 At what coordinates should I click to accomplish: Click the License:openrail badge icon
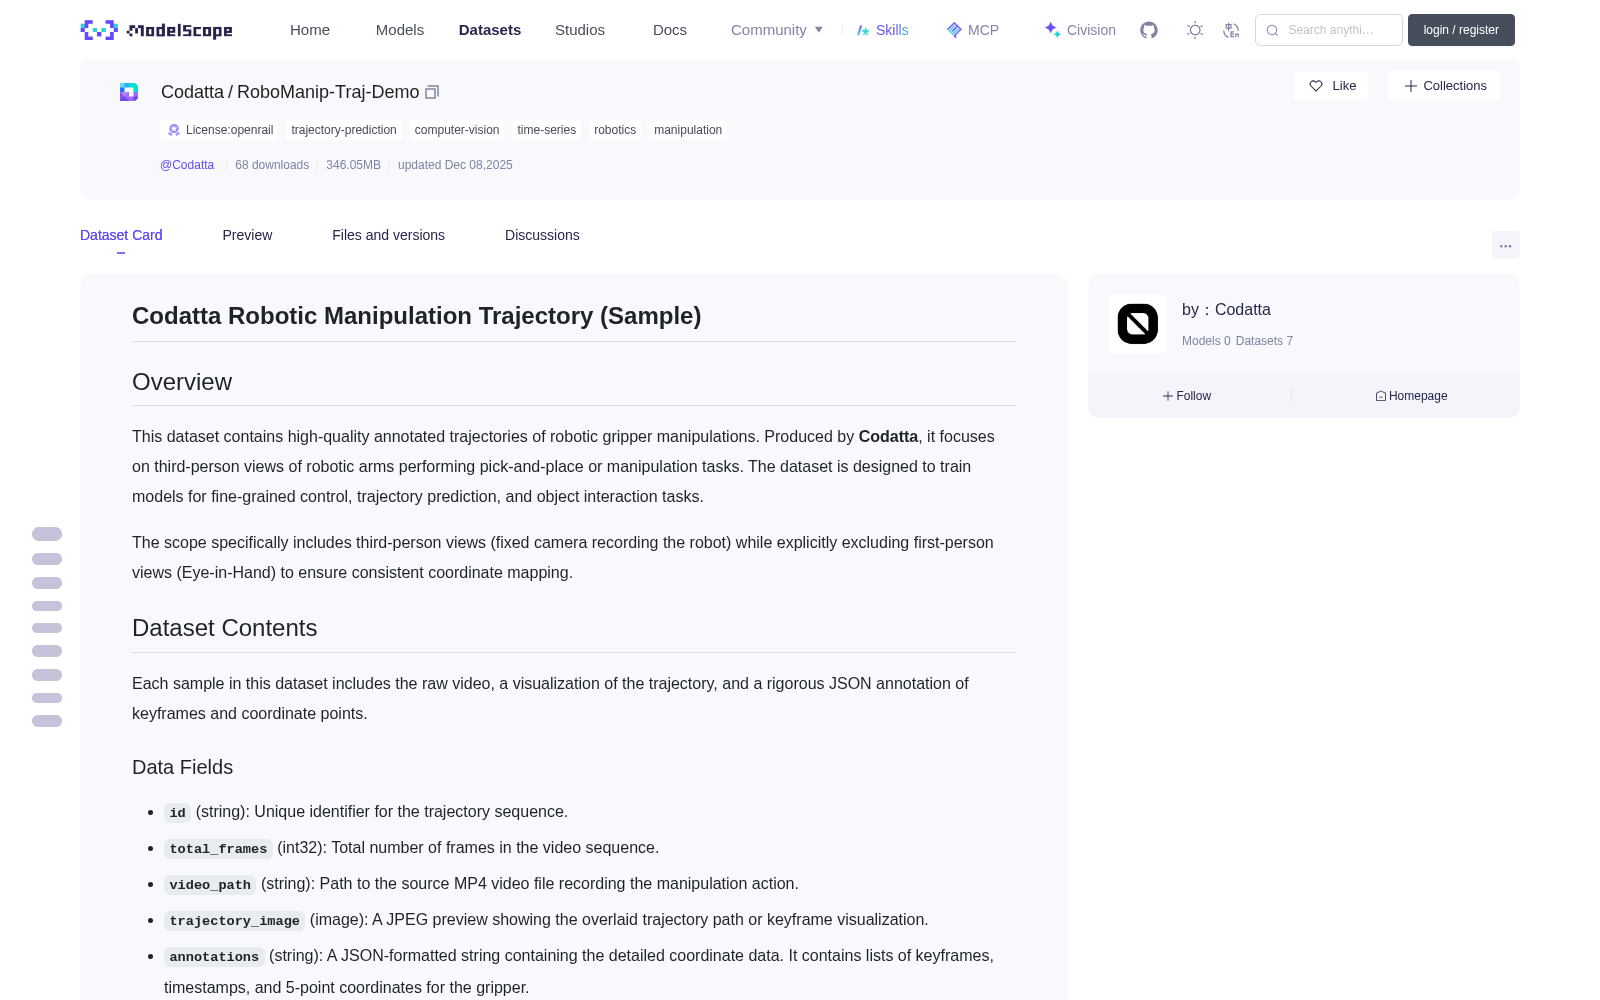(174, 130)
